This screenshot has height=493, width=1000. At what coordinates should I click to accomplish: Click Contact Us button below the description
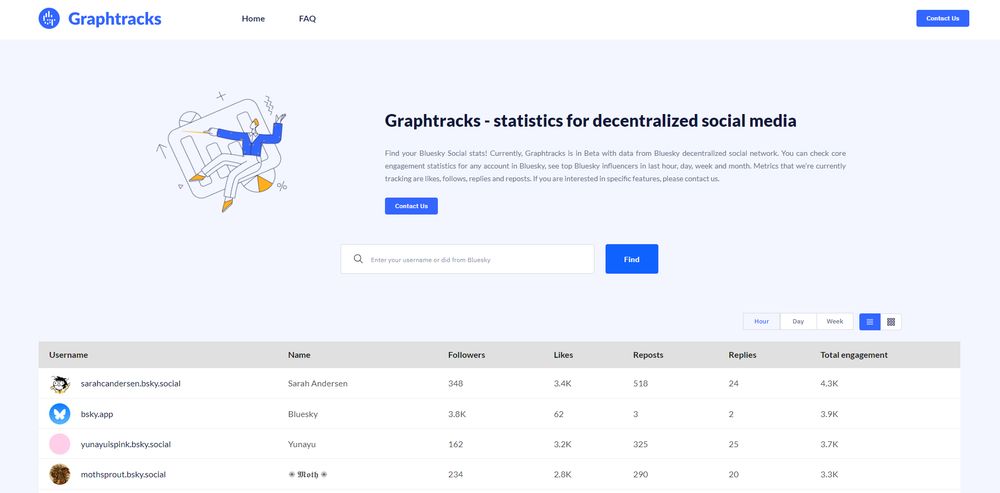click(x=411, y=206)
